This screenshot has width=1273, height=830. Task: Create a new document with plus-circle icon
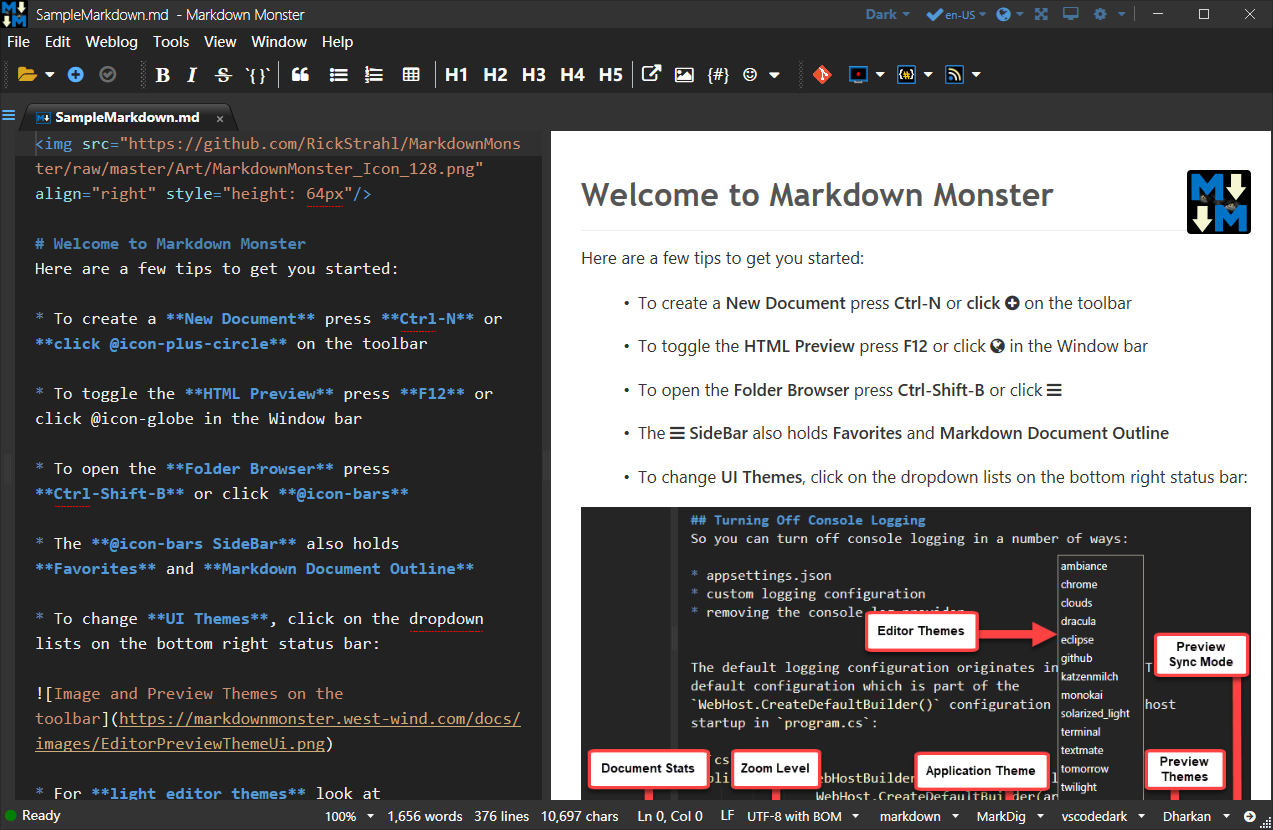coord(76,74)
